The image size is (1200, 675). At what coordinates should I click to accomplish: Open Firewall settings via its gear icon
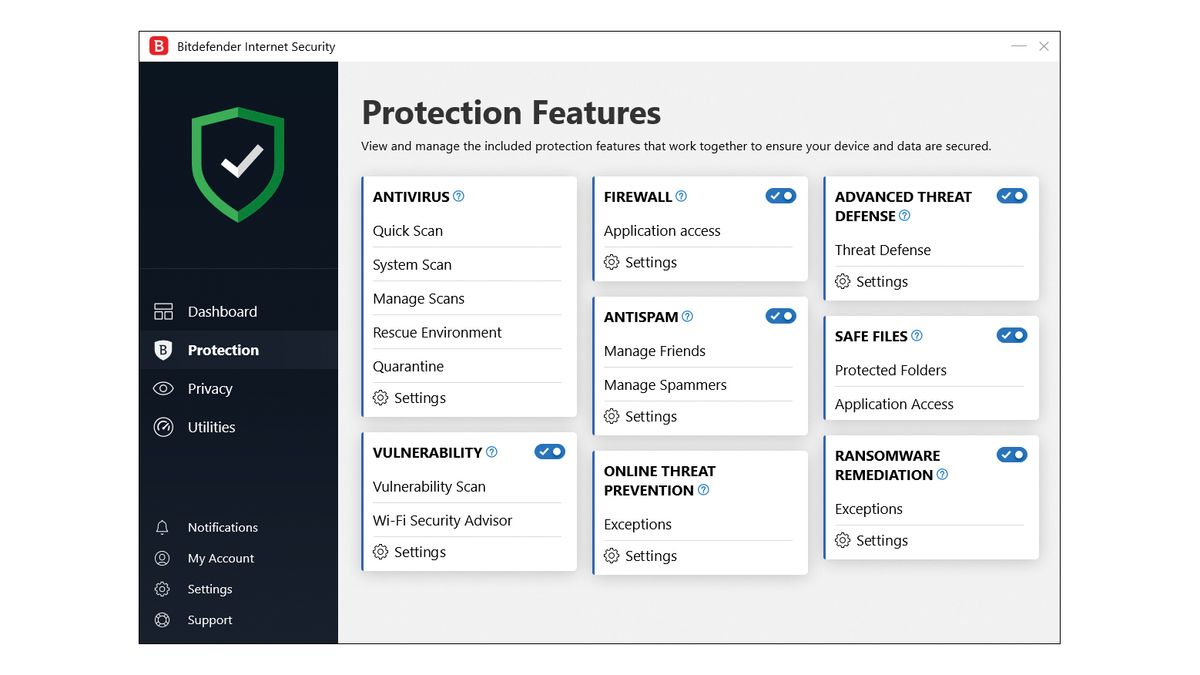(612, 262)
